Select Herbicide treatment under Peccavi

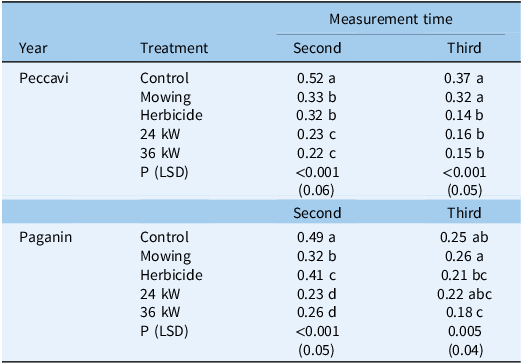pyautogui.click(x=171, y=115)
